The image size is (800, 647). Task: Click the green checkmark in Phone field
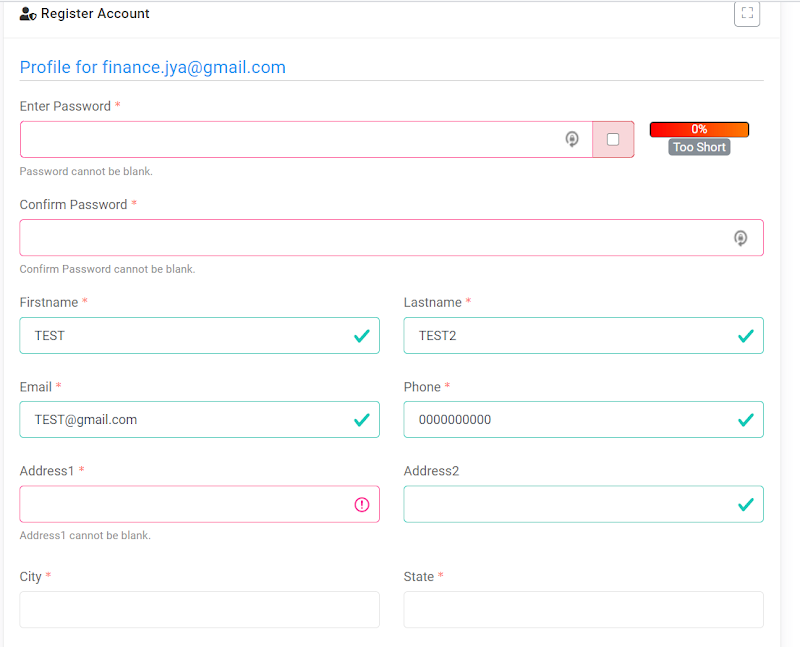[746, 420]
